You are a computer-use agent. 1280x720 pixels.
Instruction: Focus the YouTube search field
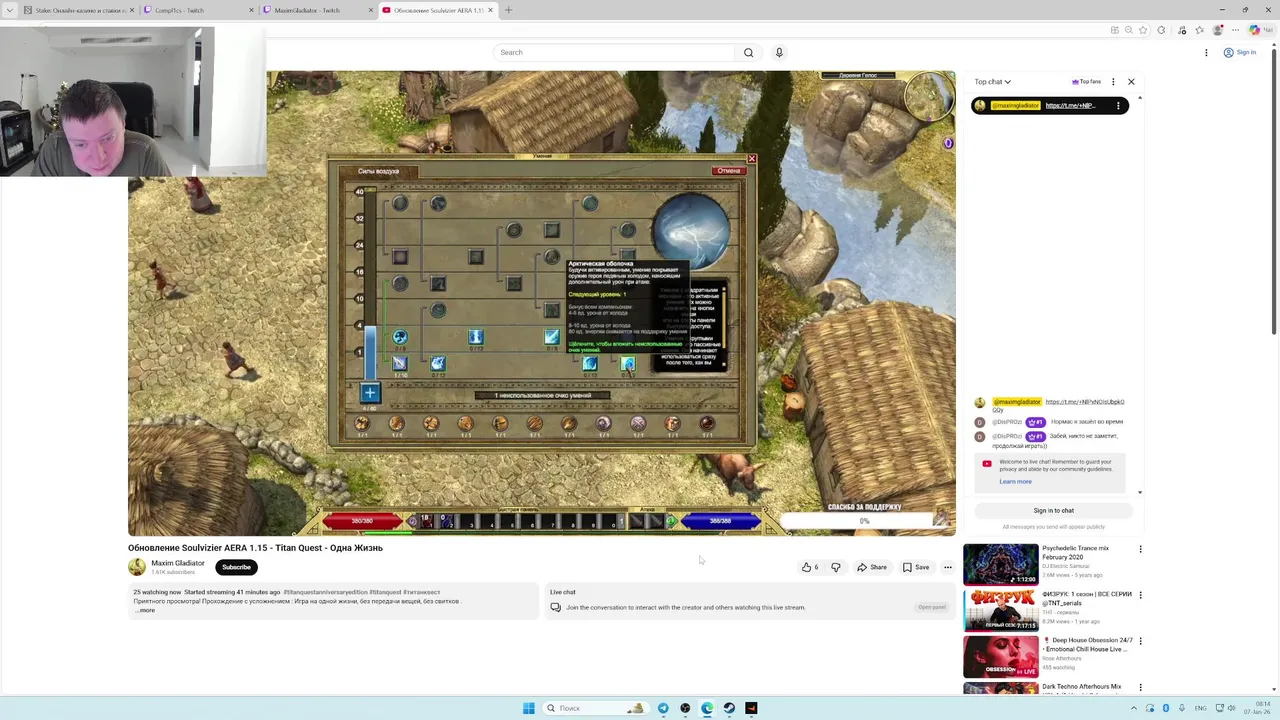[612, 52]
